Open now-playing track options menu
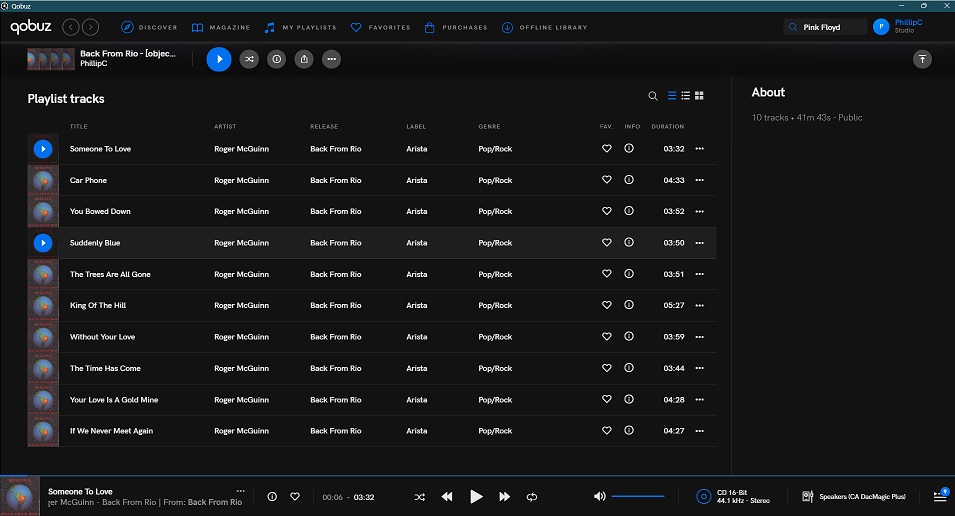The height and width of the screenshot is (516, 955). 241,491
